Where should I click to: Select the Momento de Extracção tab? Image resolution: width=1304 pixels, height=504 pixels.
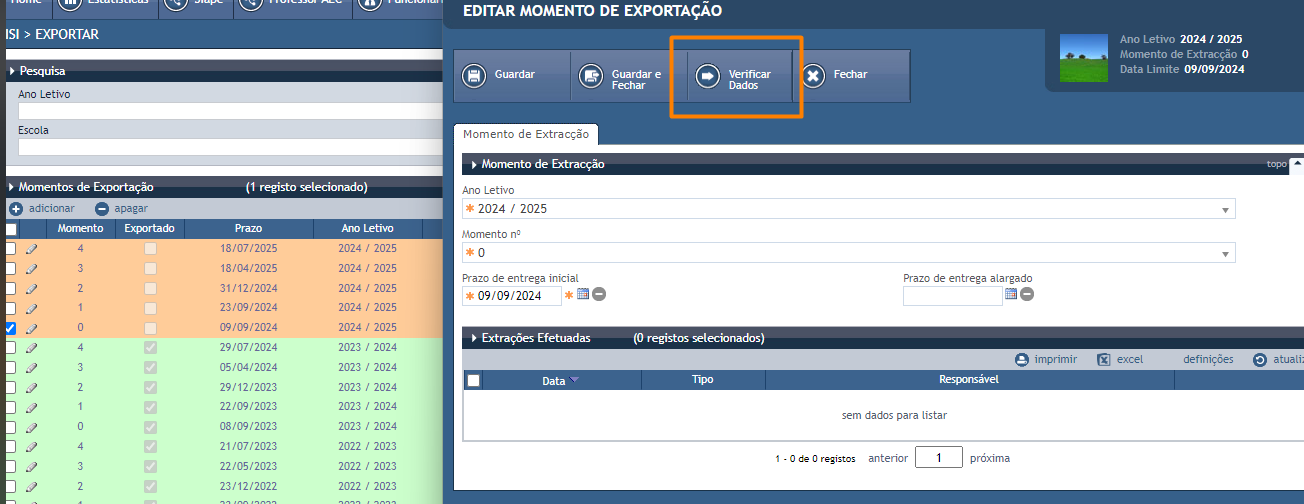526,134
